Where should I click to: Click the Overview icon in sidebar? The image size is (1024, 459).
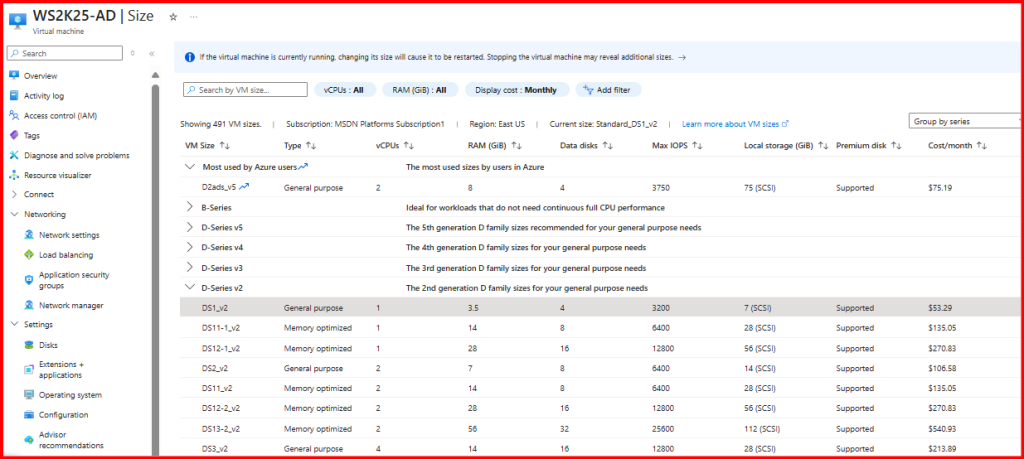click(14, 75)
